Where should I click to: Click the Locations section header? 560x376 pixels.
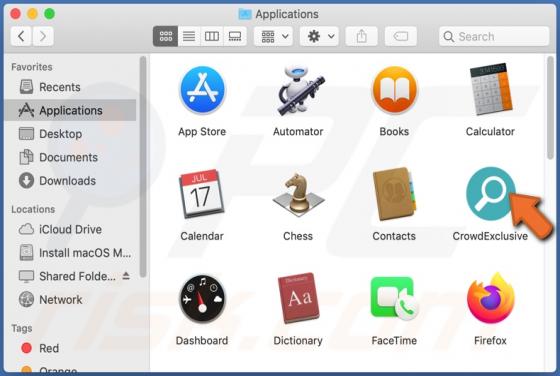tap(33, 209)
